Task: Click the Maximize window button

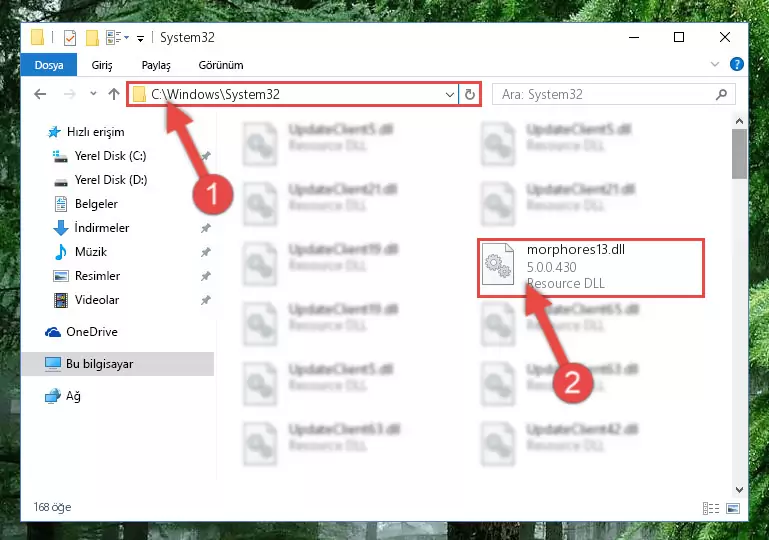Action: pos(679,37)
